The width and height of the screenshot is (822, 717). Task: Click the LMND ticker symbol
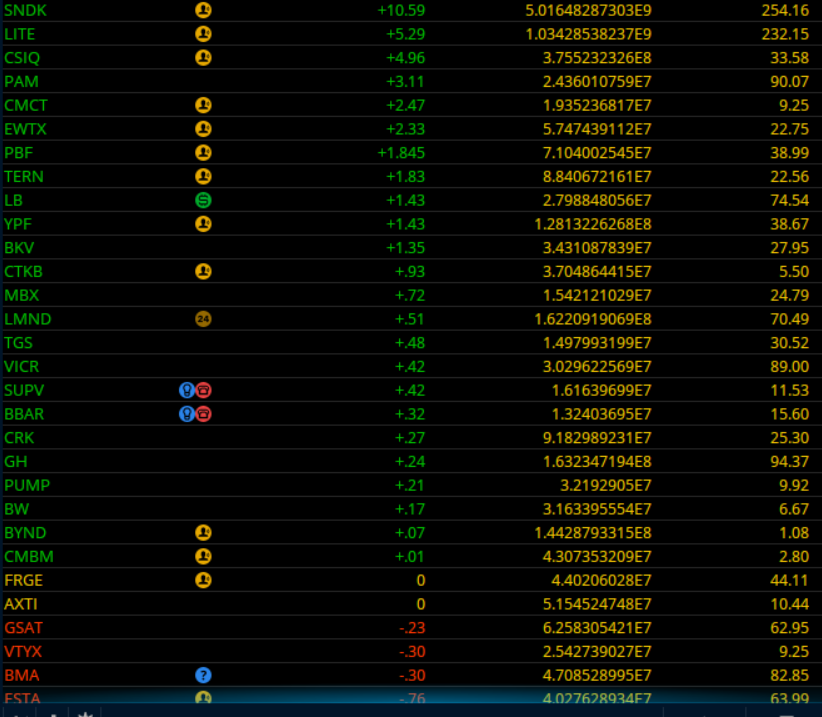click(x=28, y=319)
